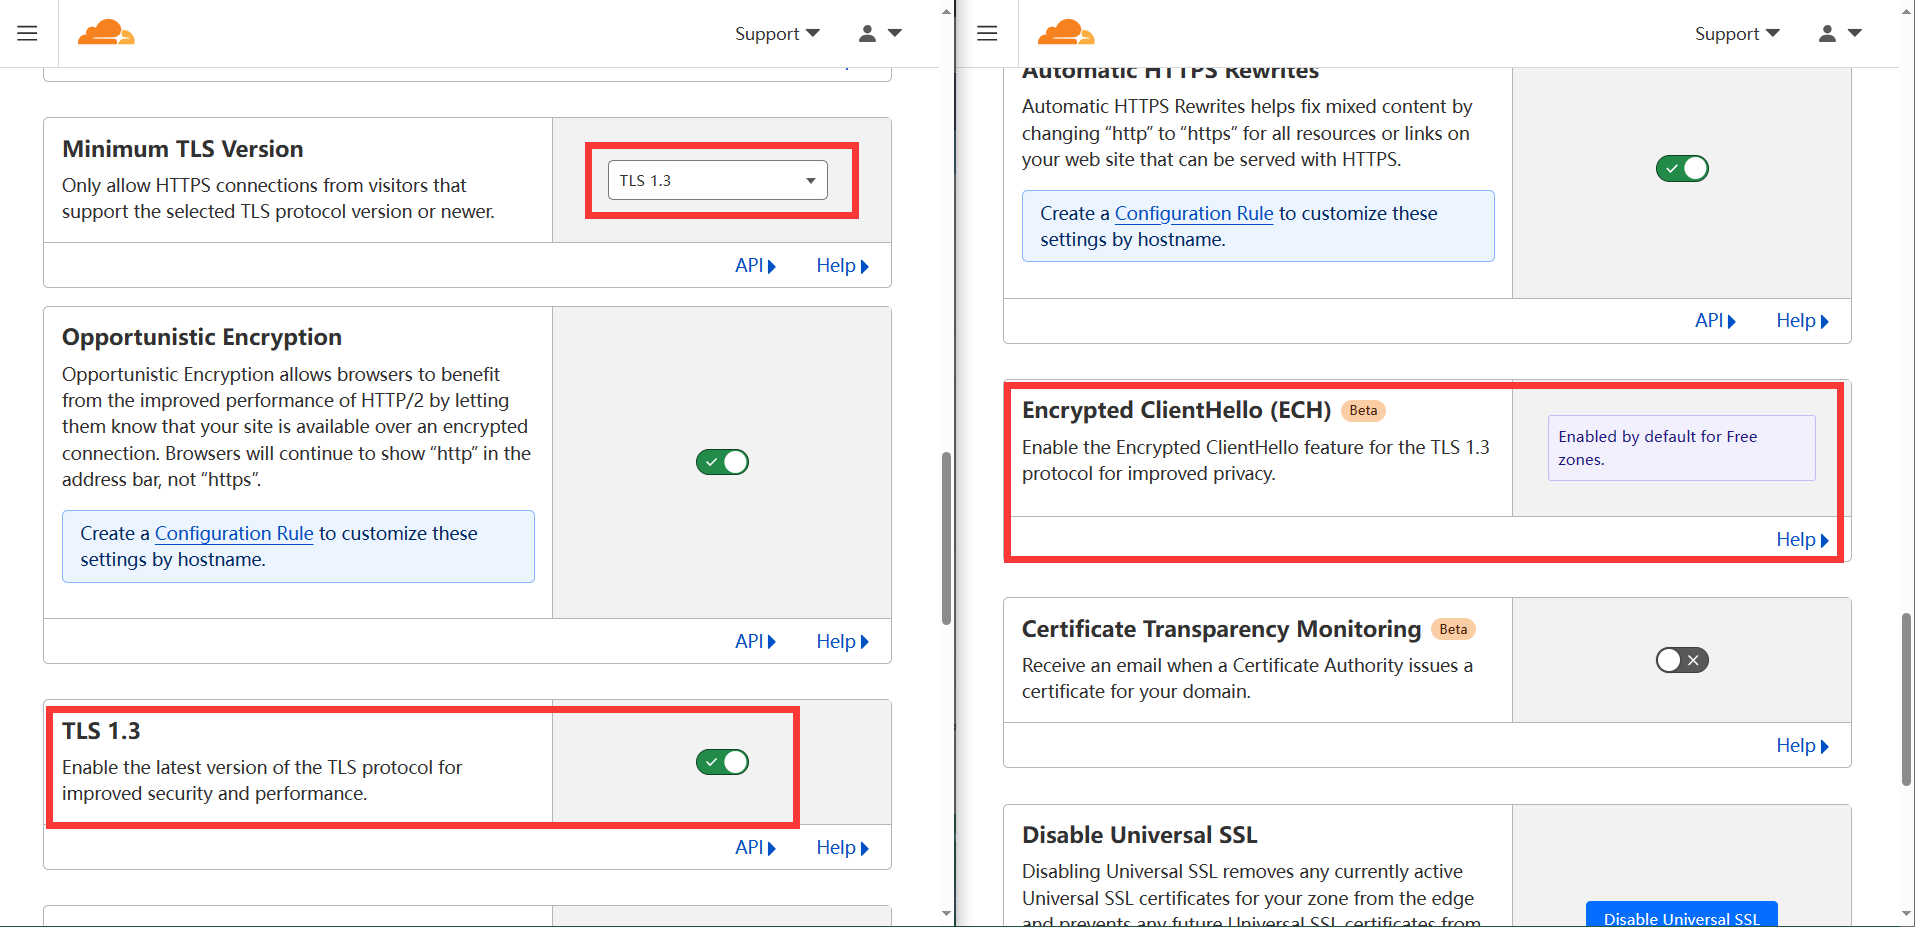Disable the Opportunistic Encryption toggle
Screen dimensions: 1915x927
coord(722,461)
